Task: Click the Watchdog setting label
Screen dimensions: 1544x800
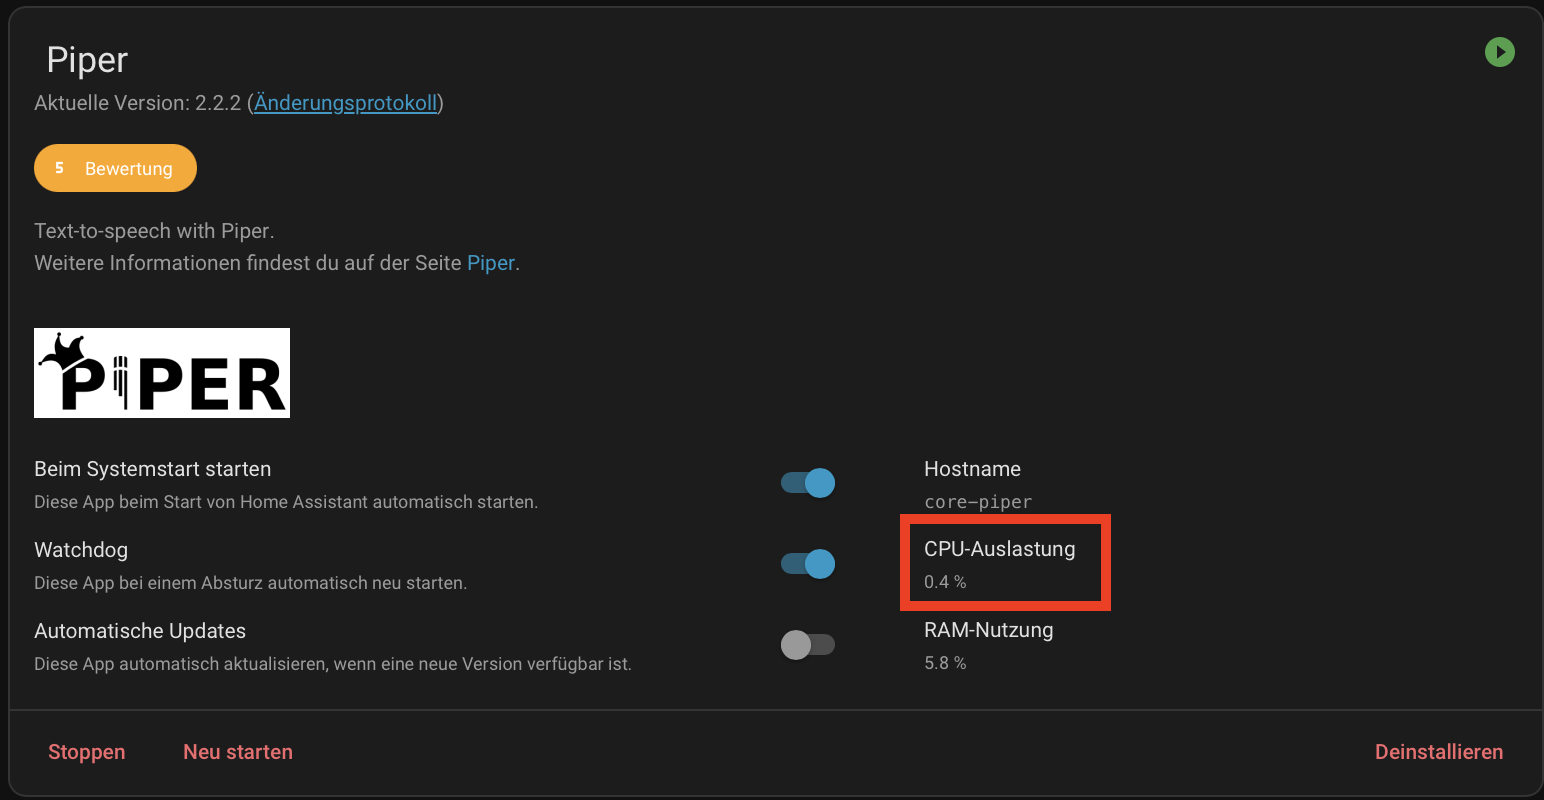Action: (81, 550)
